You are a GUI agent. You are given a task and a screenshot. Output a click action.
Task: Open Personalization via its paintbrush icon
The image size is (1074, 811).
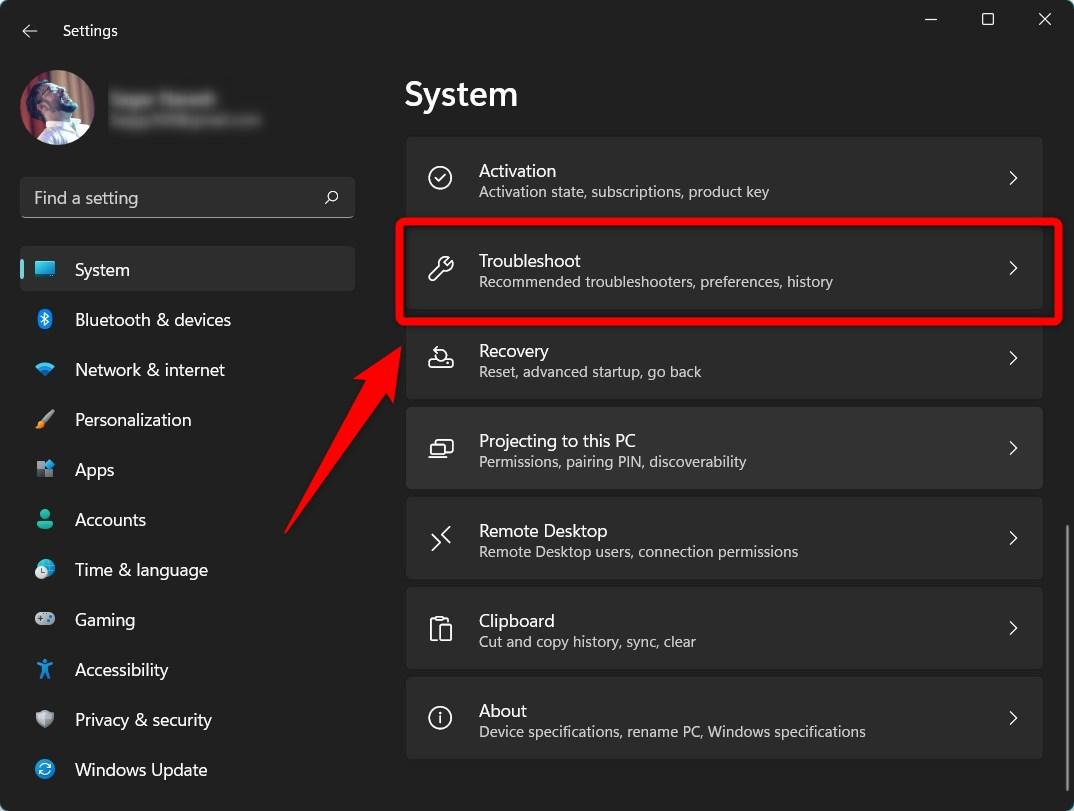tap(45, 419)
